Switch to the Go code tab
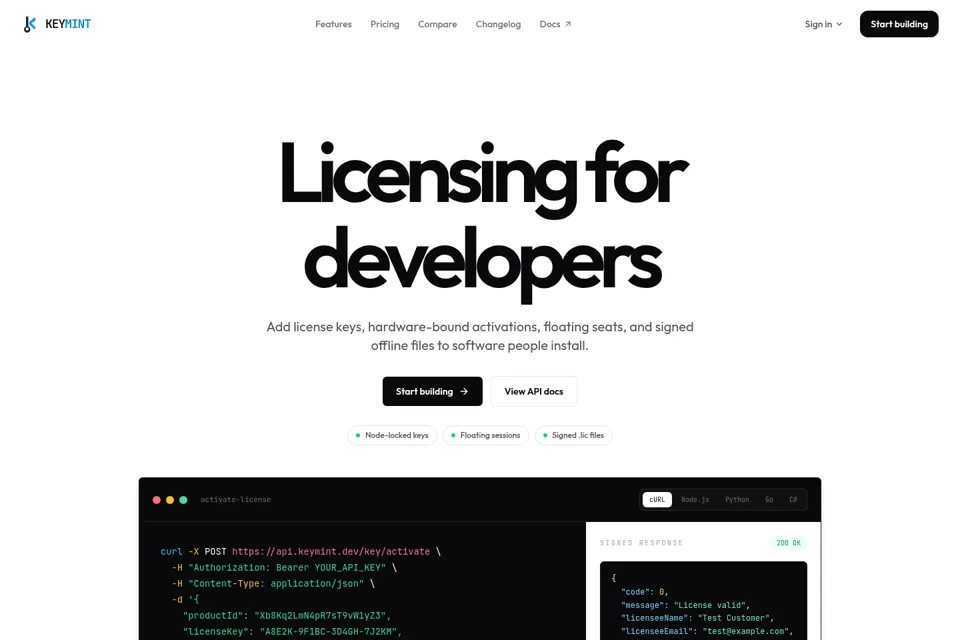This screenshot has width=960, height=640. coord(769,500)
